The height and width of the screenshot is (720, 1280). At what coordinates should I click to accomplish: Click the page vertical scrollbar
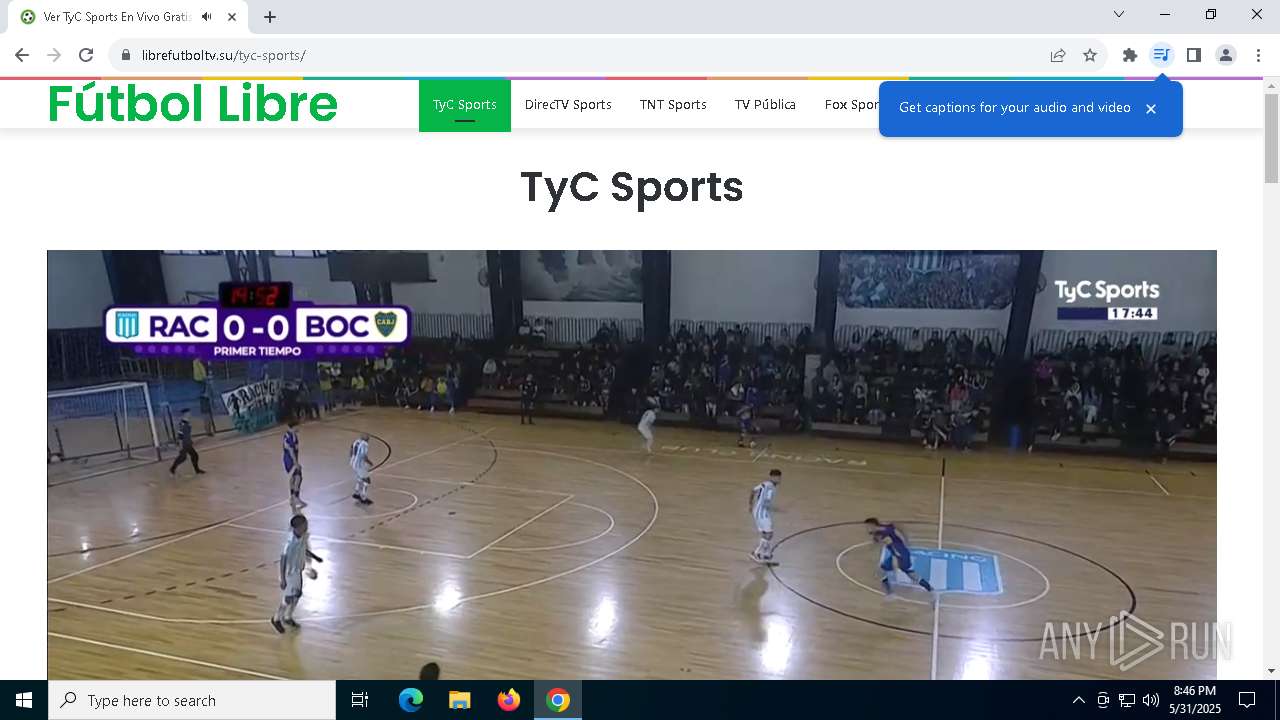point(1272,139)
